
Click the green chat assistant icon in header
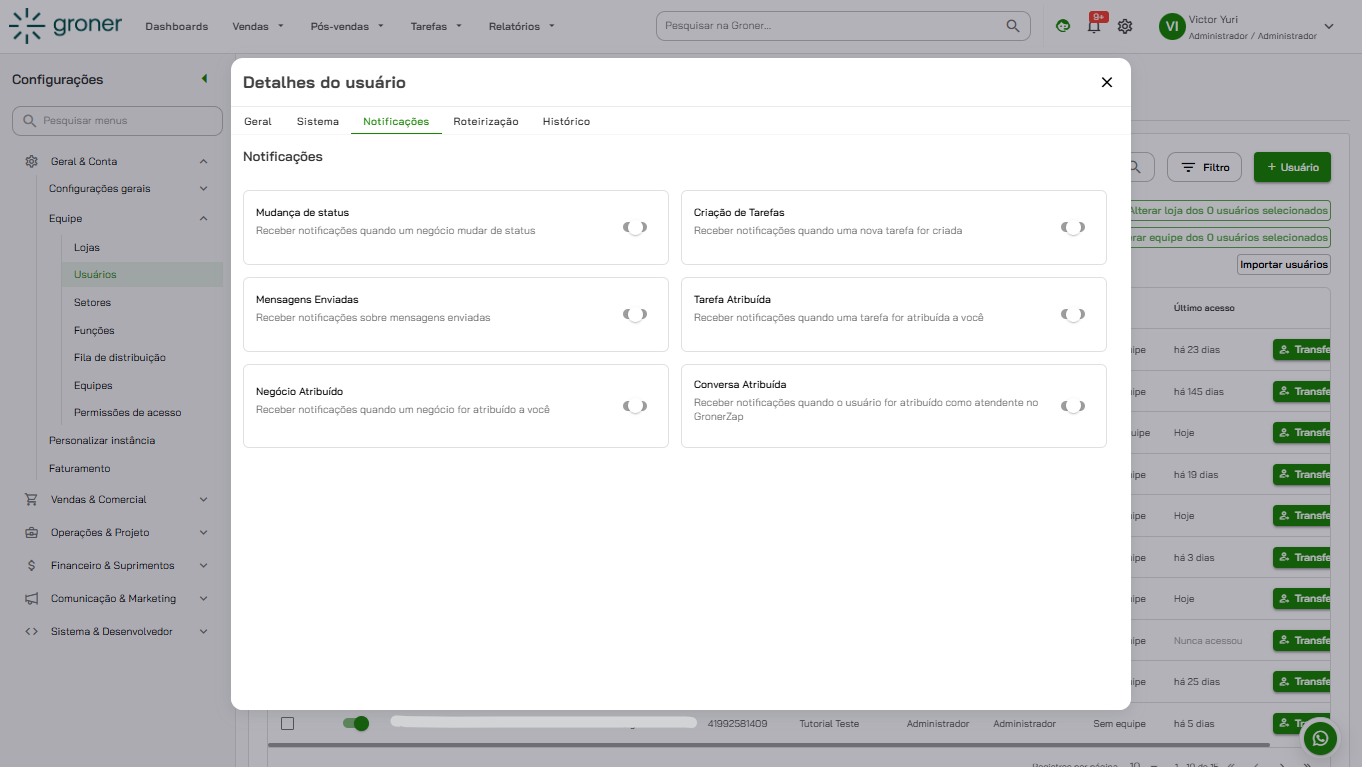coord(1063,26)
